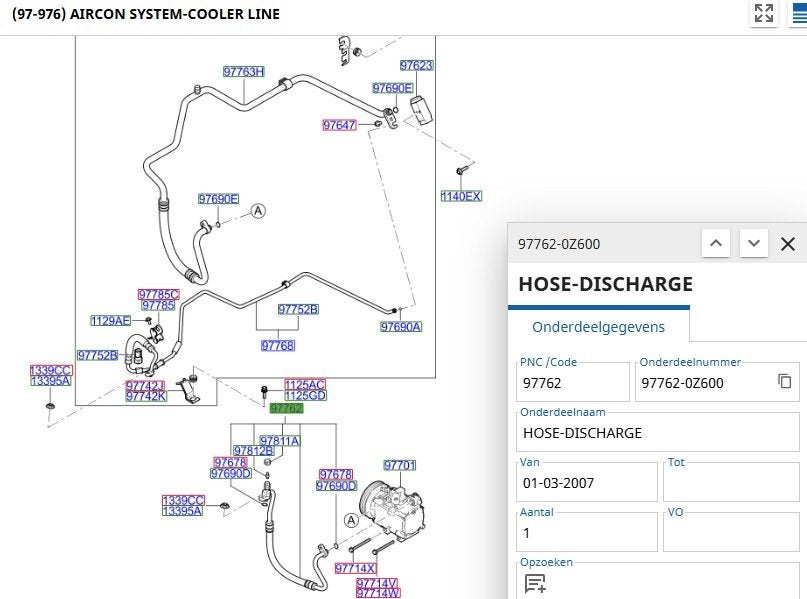Click bolt label 1125AC
Viewport: 807px width, 599px height.
point(305,384)
